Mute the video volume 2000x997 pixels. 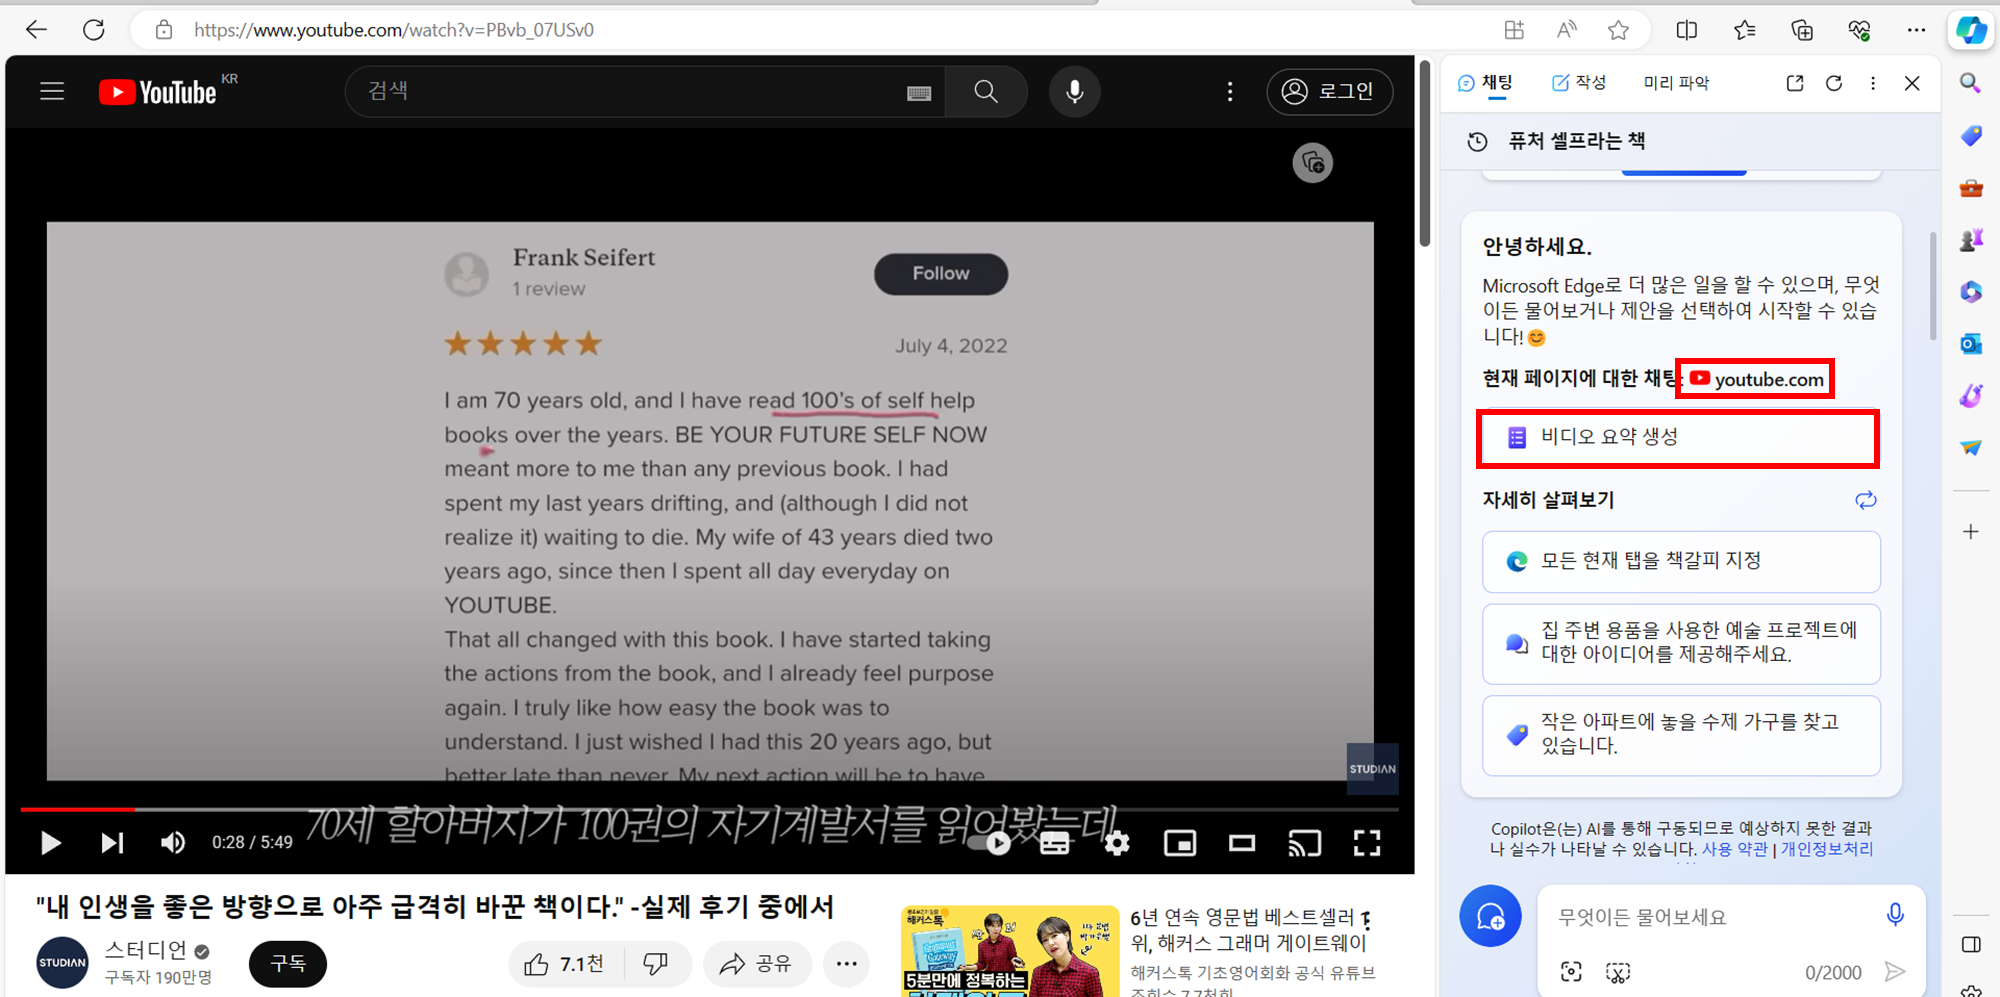(x=172, y=843)
